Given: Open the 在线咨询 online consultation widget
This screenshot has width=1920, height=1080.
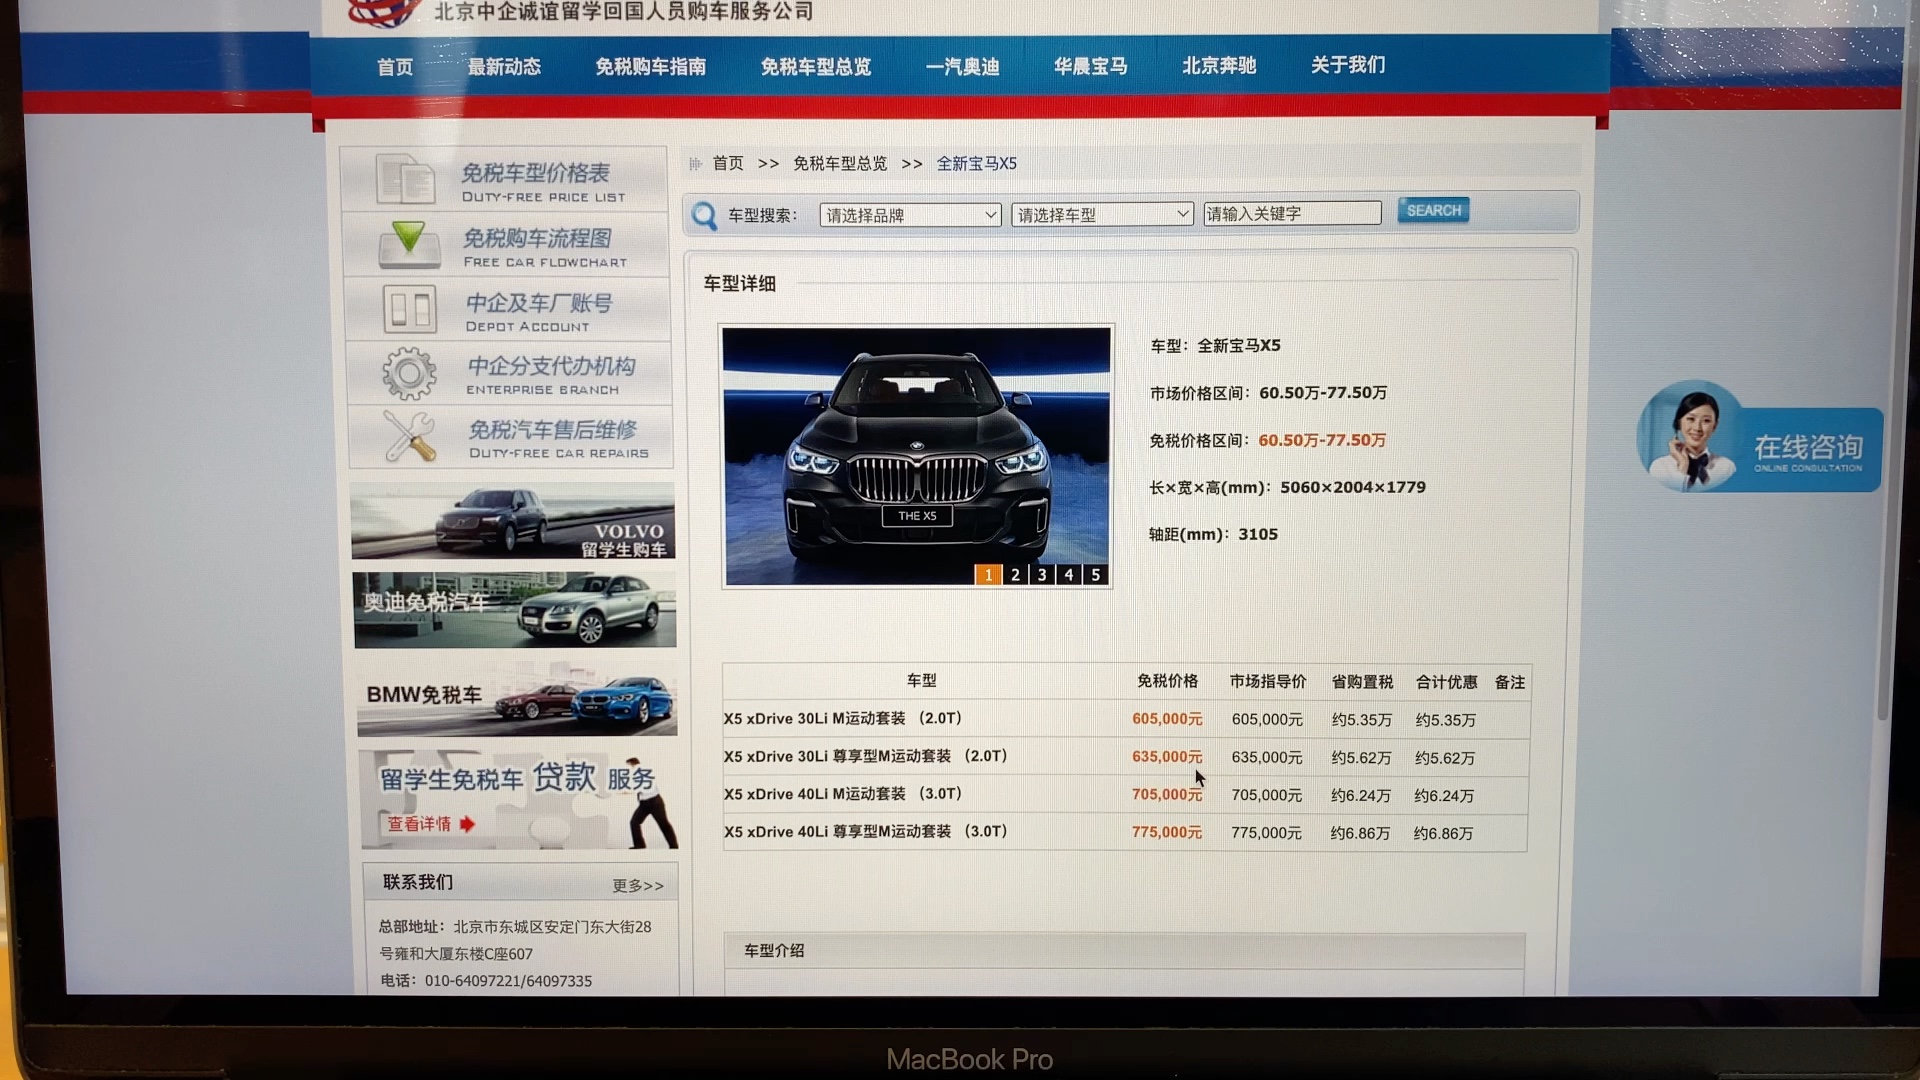Looking at the screenshot, I should click(x=1760, y=438).
